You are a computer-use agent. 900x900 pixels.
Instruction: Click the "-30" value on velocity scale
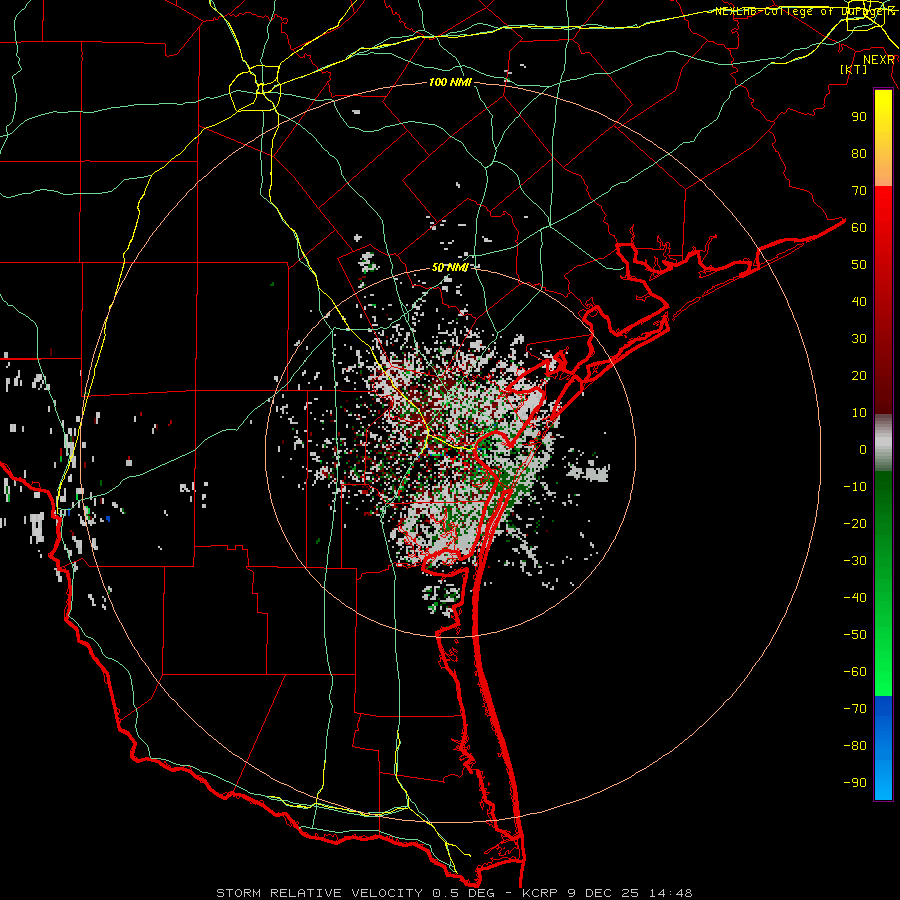tap(855, 561)
